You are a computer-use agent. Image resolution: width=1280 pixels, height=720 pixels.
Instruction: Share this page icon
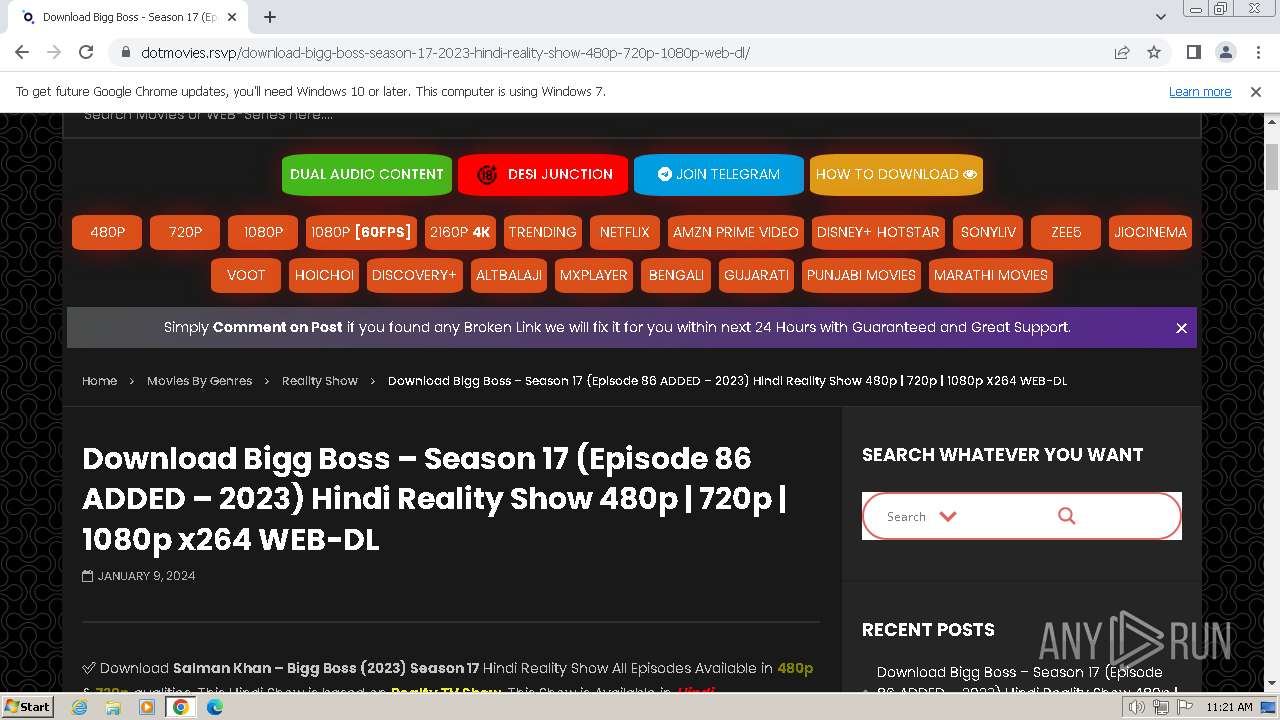coord(1122,52)
